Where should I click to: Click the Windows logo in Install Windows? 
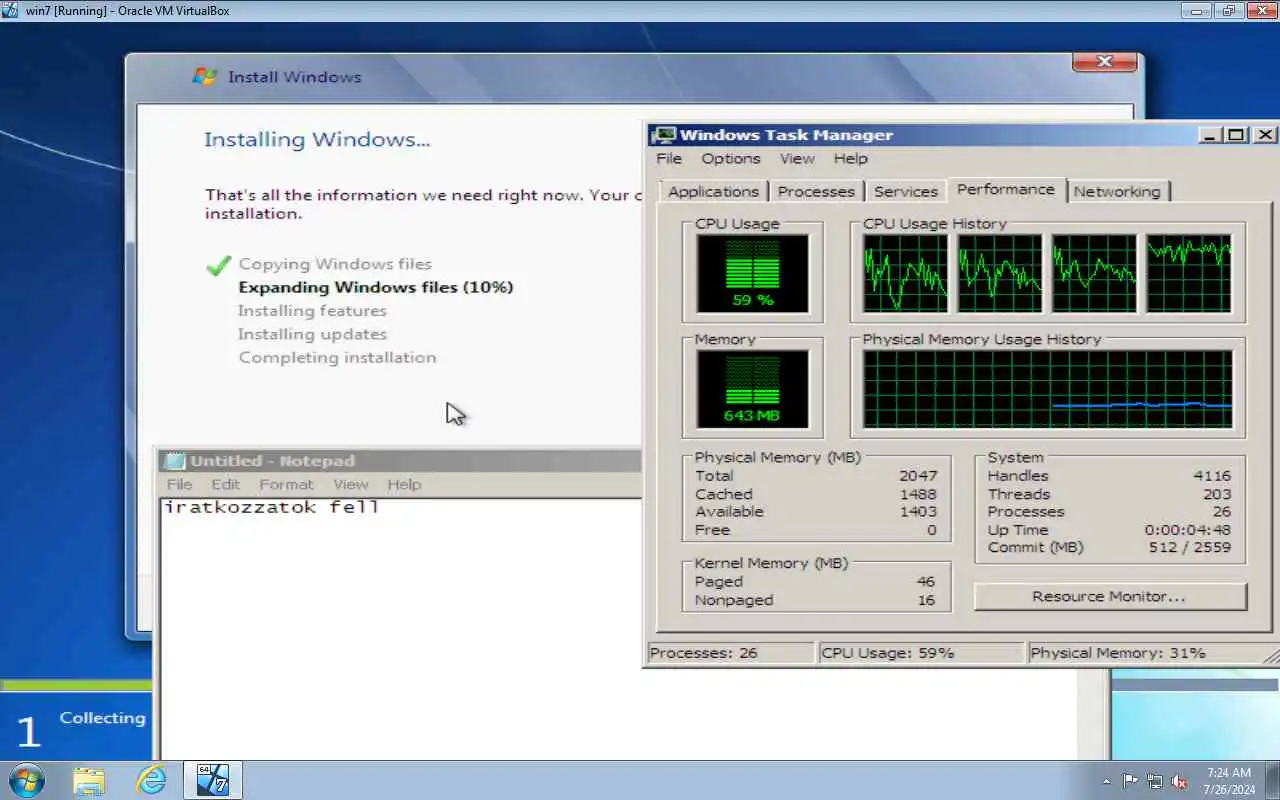click(x=205, y=77)
